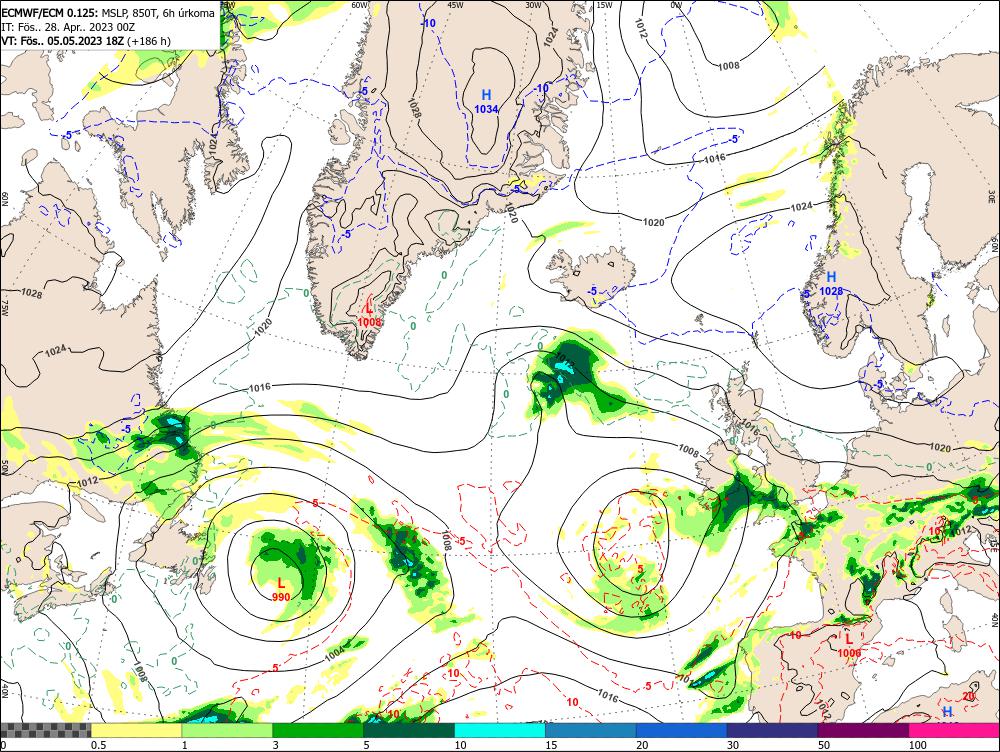
Task: Click the 'L 1008' low over southern Greenland
Action: point(369,315)
